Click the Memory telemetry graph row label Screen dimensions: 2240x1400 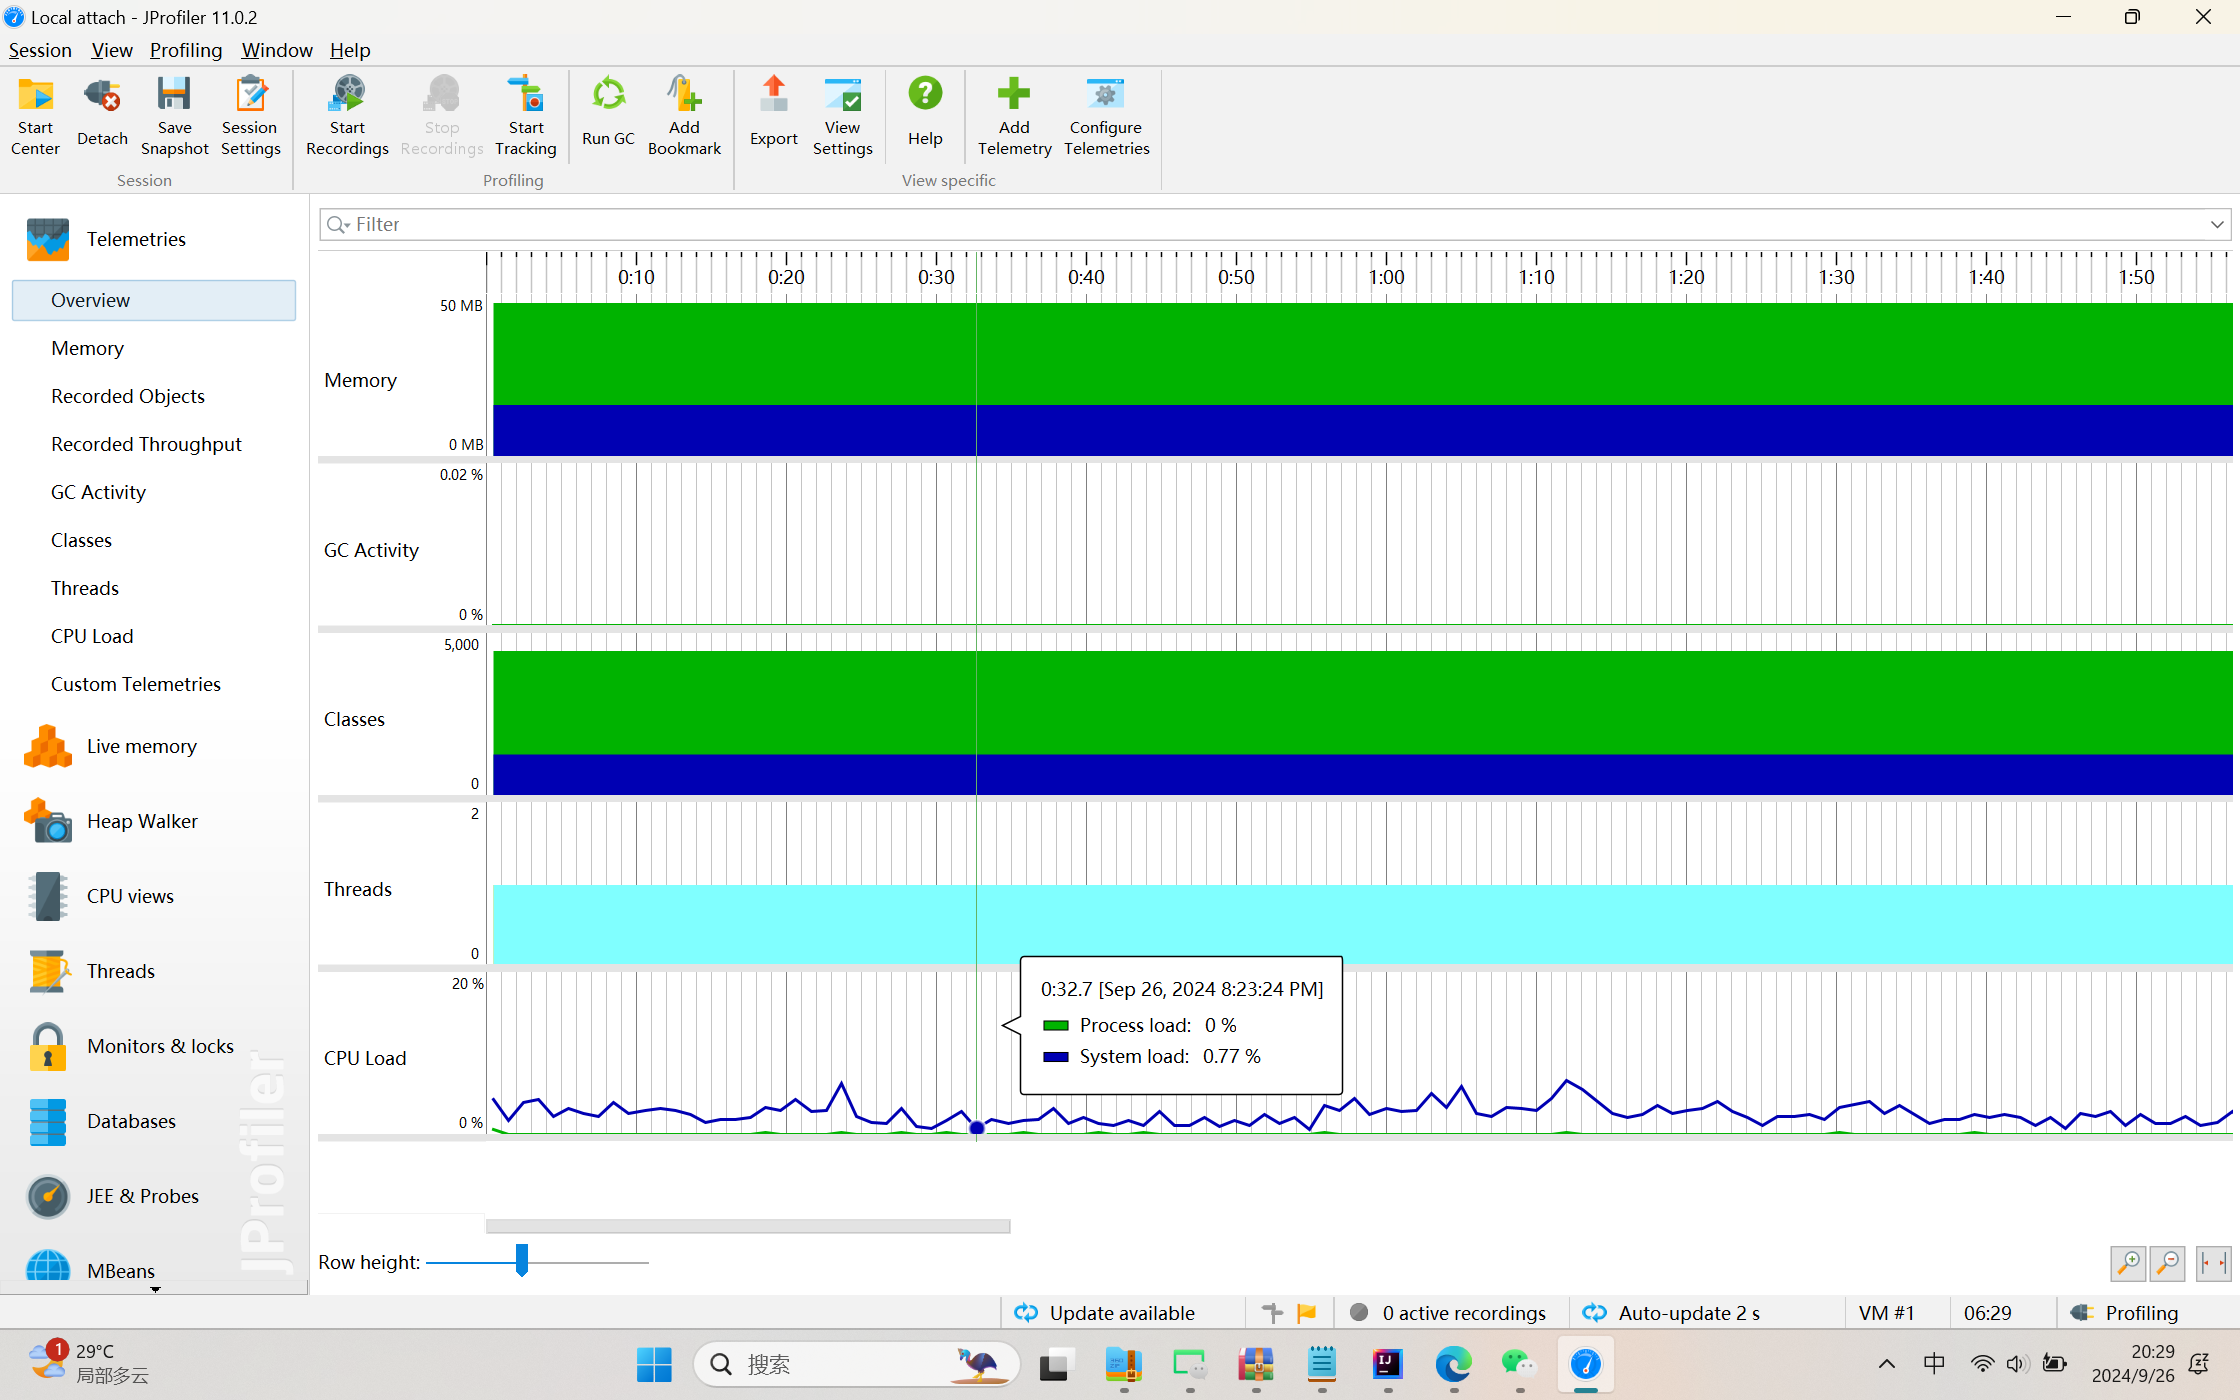tap(360, 380)
